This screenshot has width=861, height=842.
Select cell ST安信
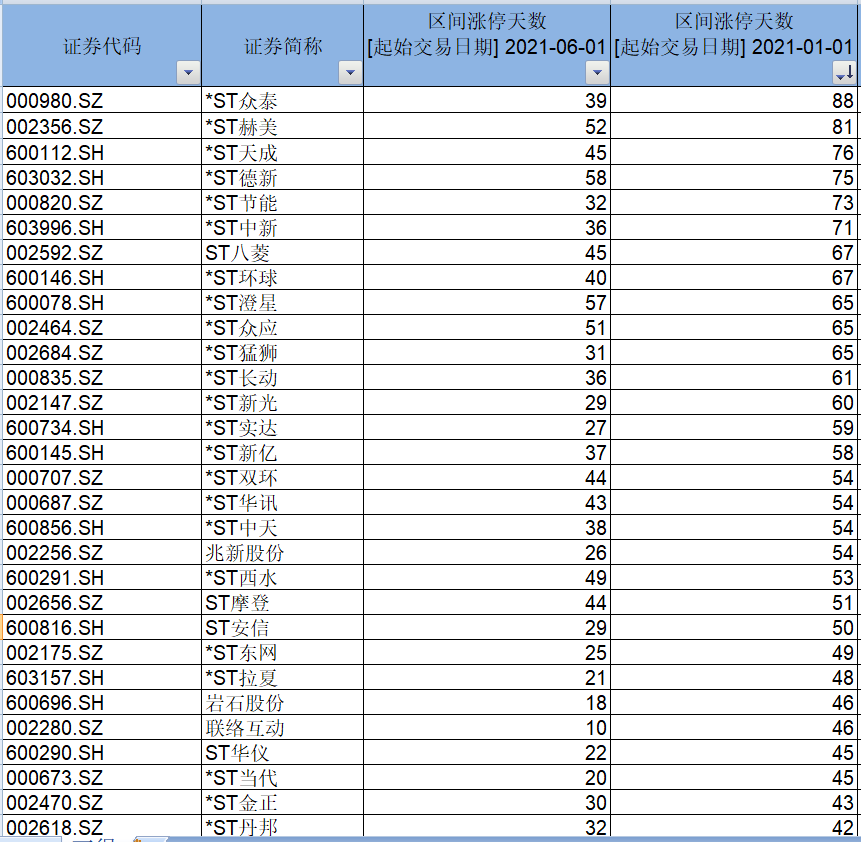283,627
